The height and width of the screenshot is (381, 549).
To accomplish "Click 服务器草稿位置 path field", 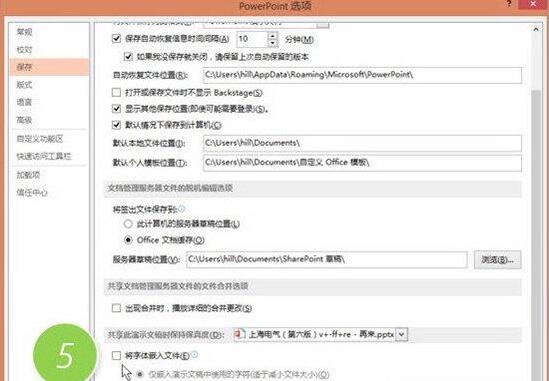I will click(327, 259).
